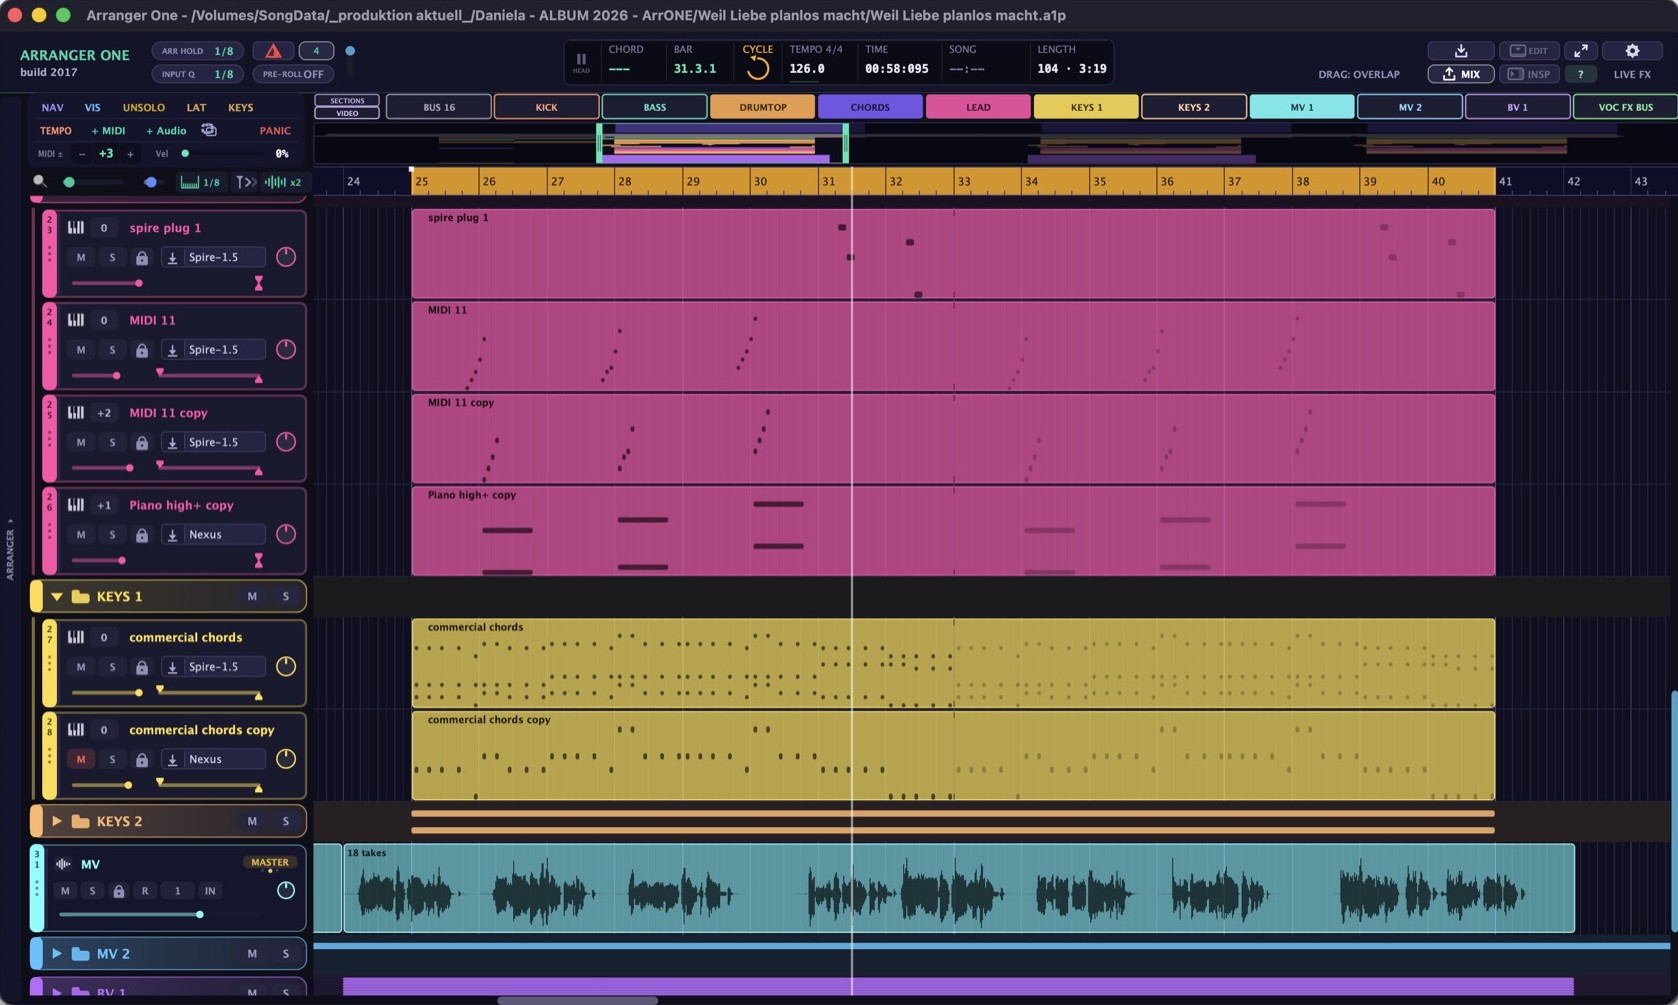Click the piano keys icon on spire plug 1
This screenshot has width=1678, height=1005.
[75, 228]
